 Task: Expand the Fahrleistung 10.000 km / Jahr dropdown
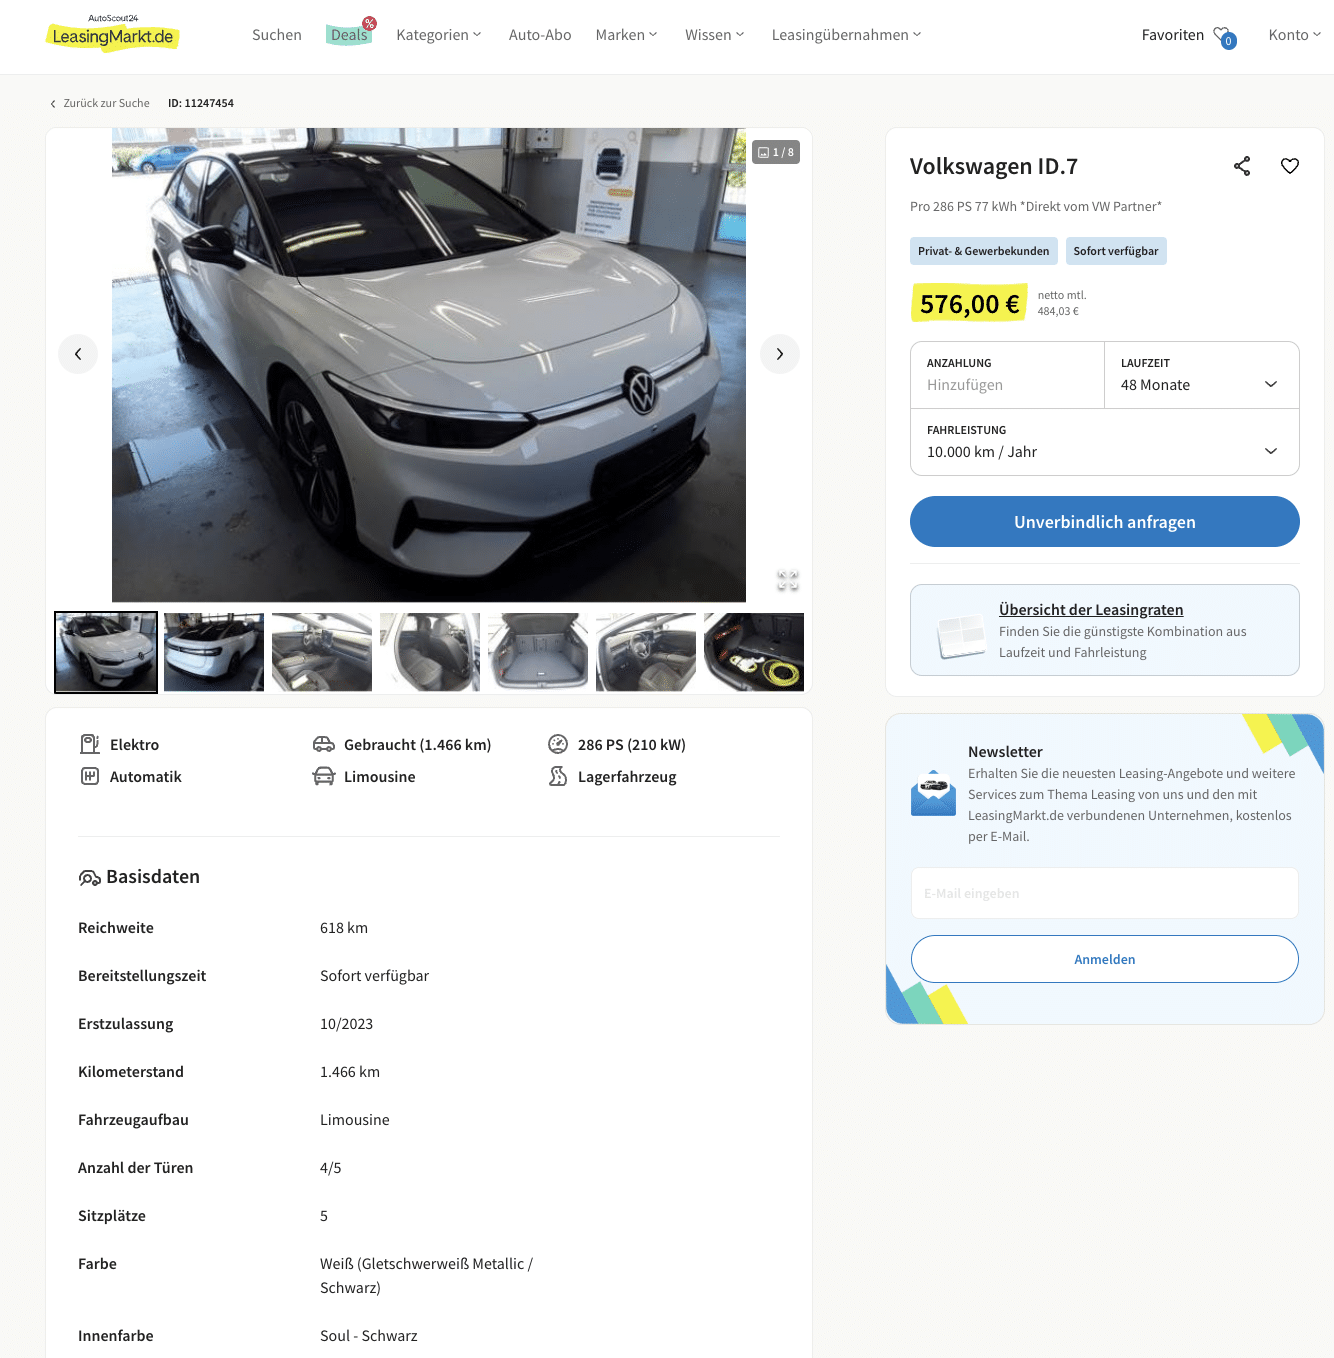(1105, 442)
